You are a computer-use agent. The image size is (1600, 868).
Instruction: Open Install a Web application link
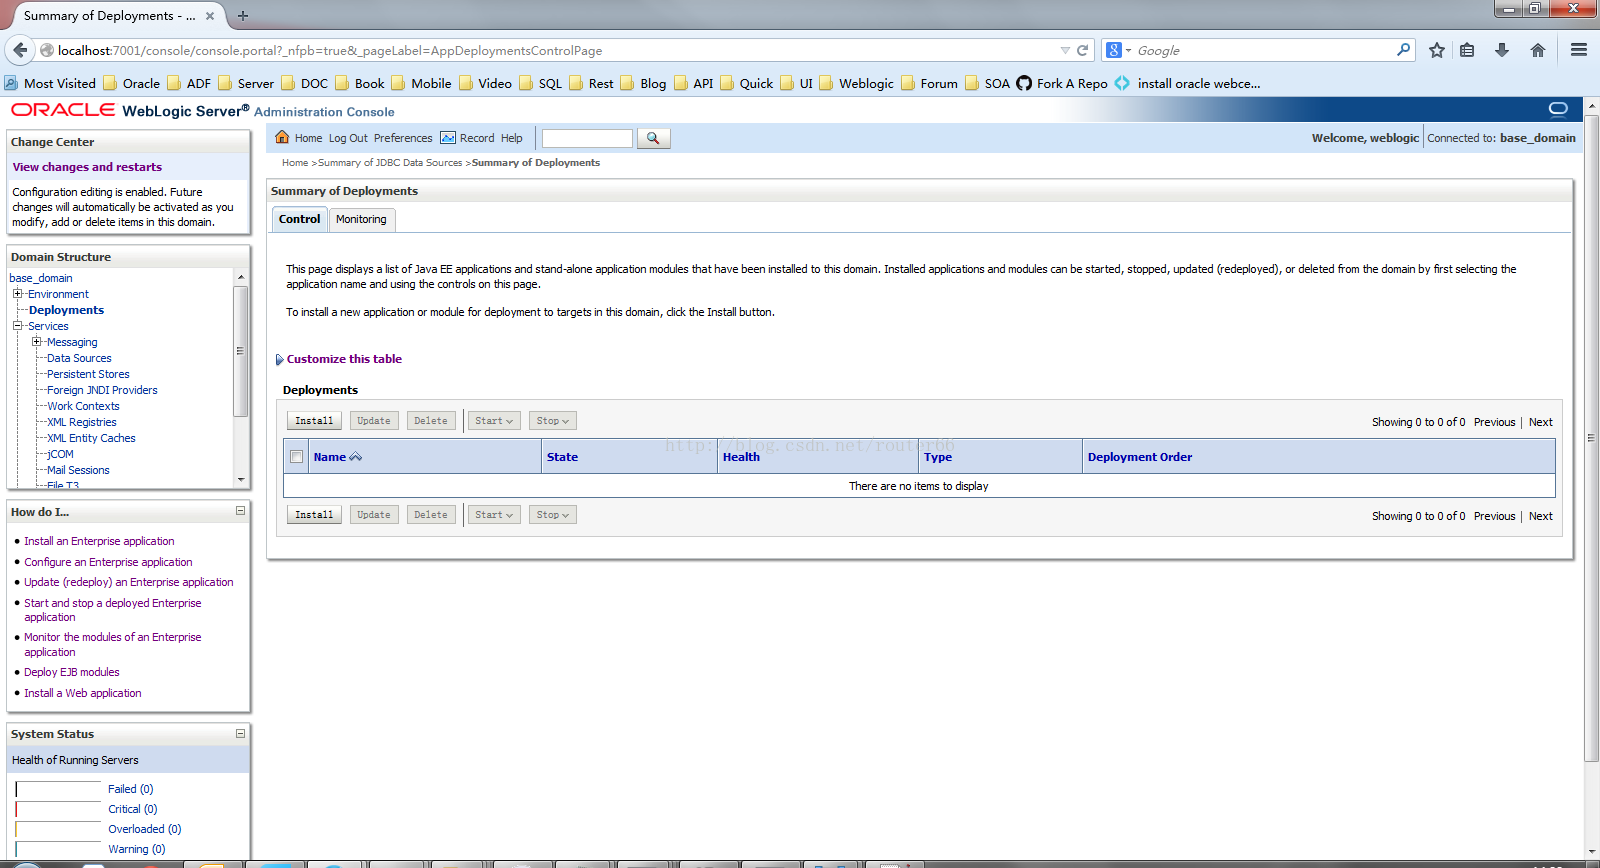click(83, 693)
